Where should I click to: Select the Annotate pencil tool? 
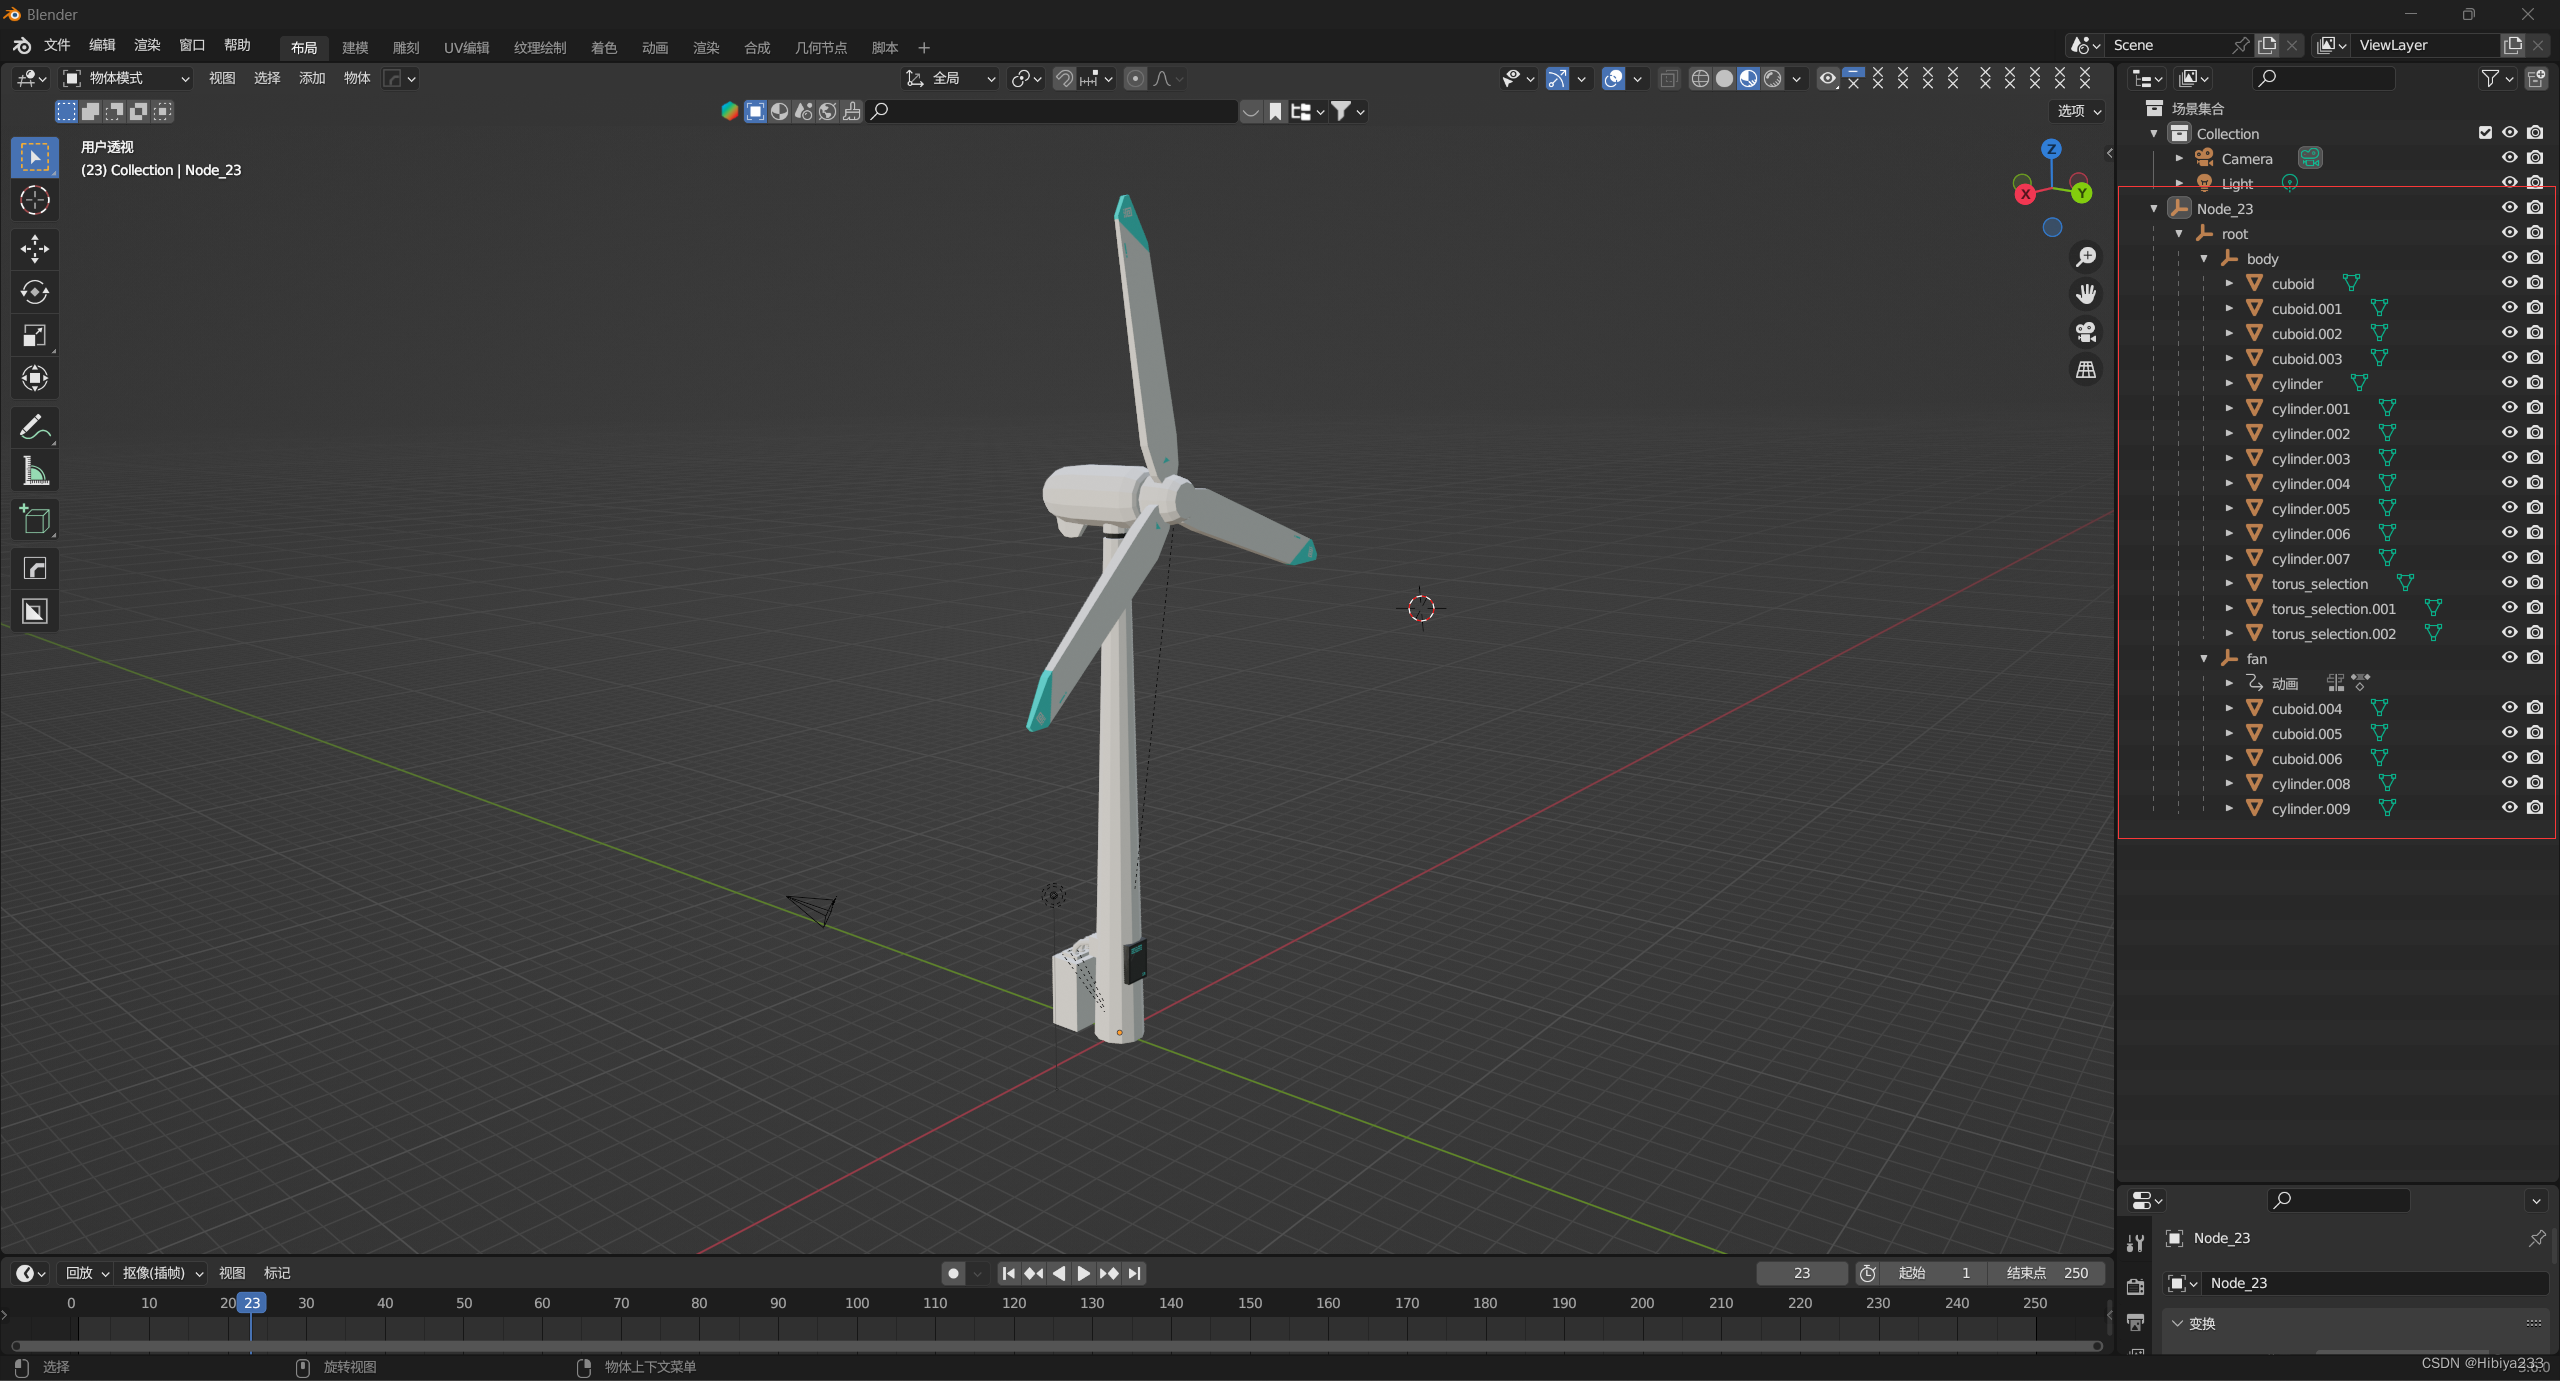point(35,428)
